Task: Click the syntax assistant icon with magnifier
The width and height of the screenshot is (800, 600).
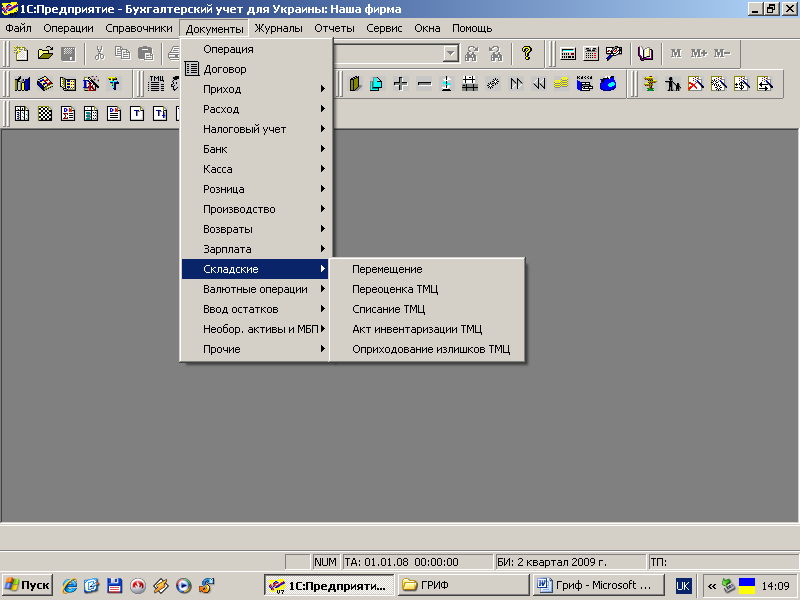Action: [614, 54]
